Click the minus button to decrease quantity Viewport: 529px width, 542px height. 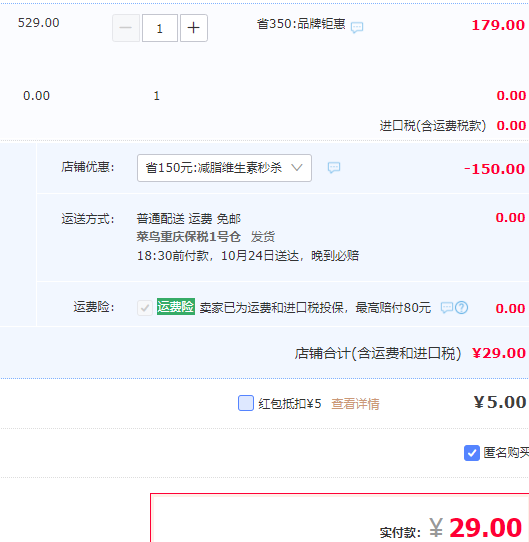coord(126,28)
